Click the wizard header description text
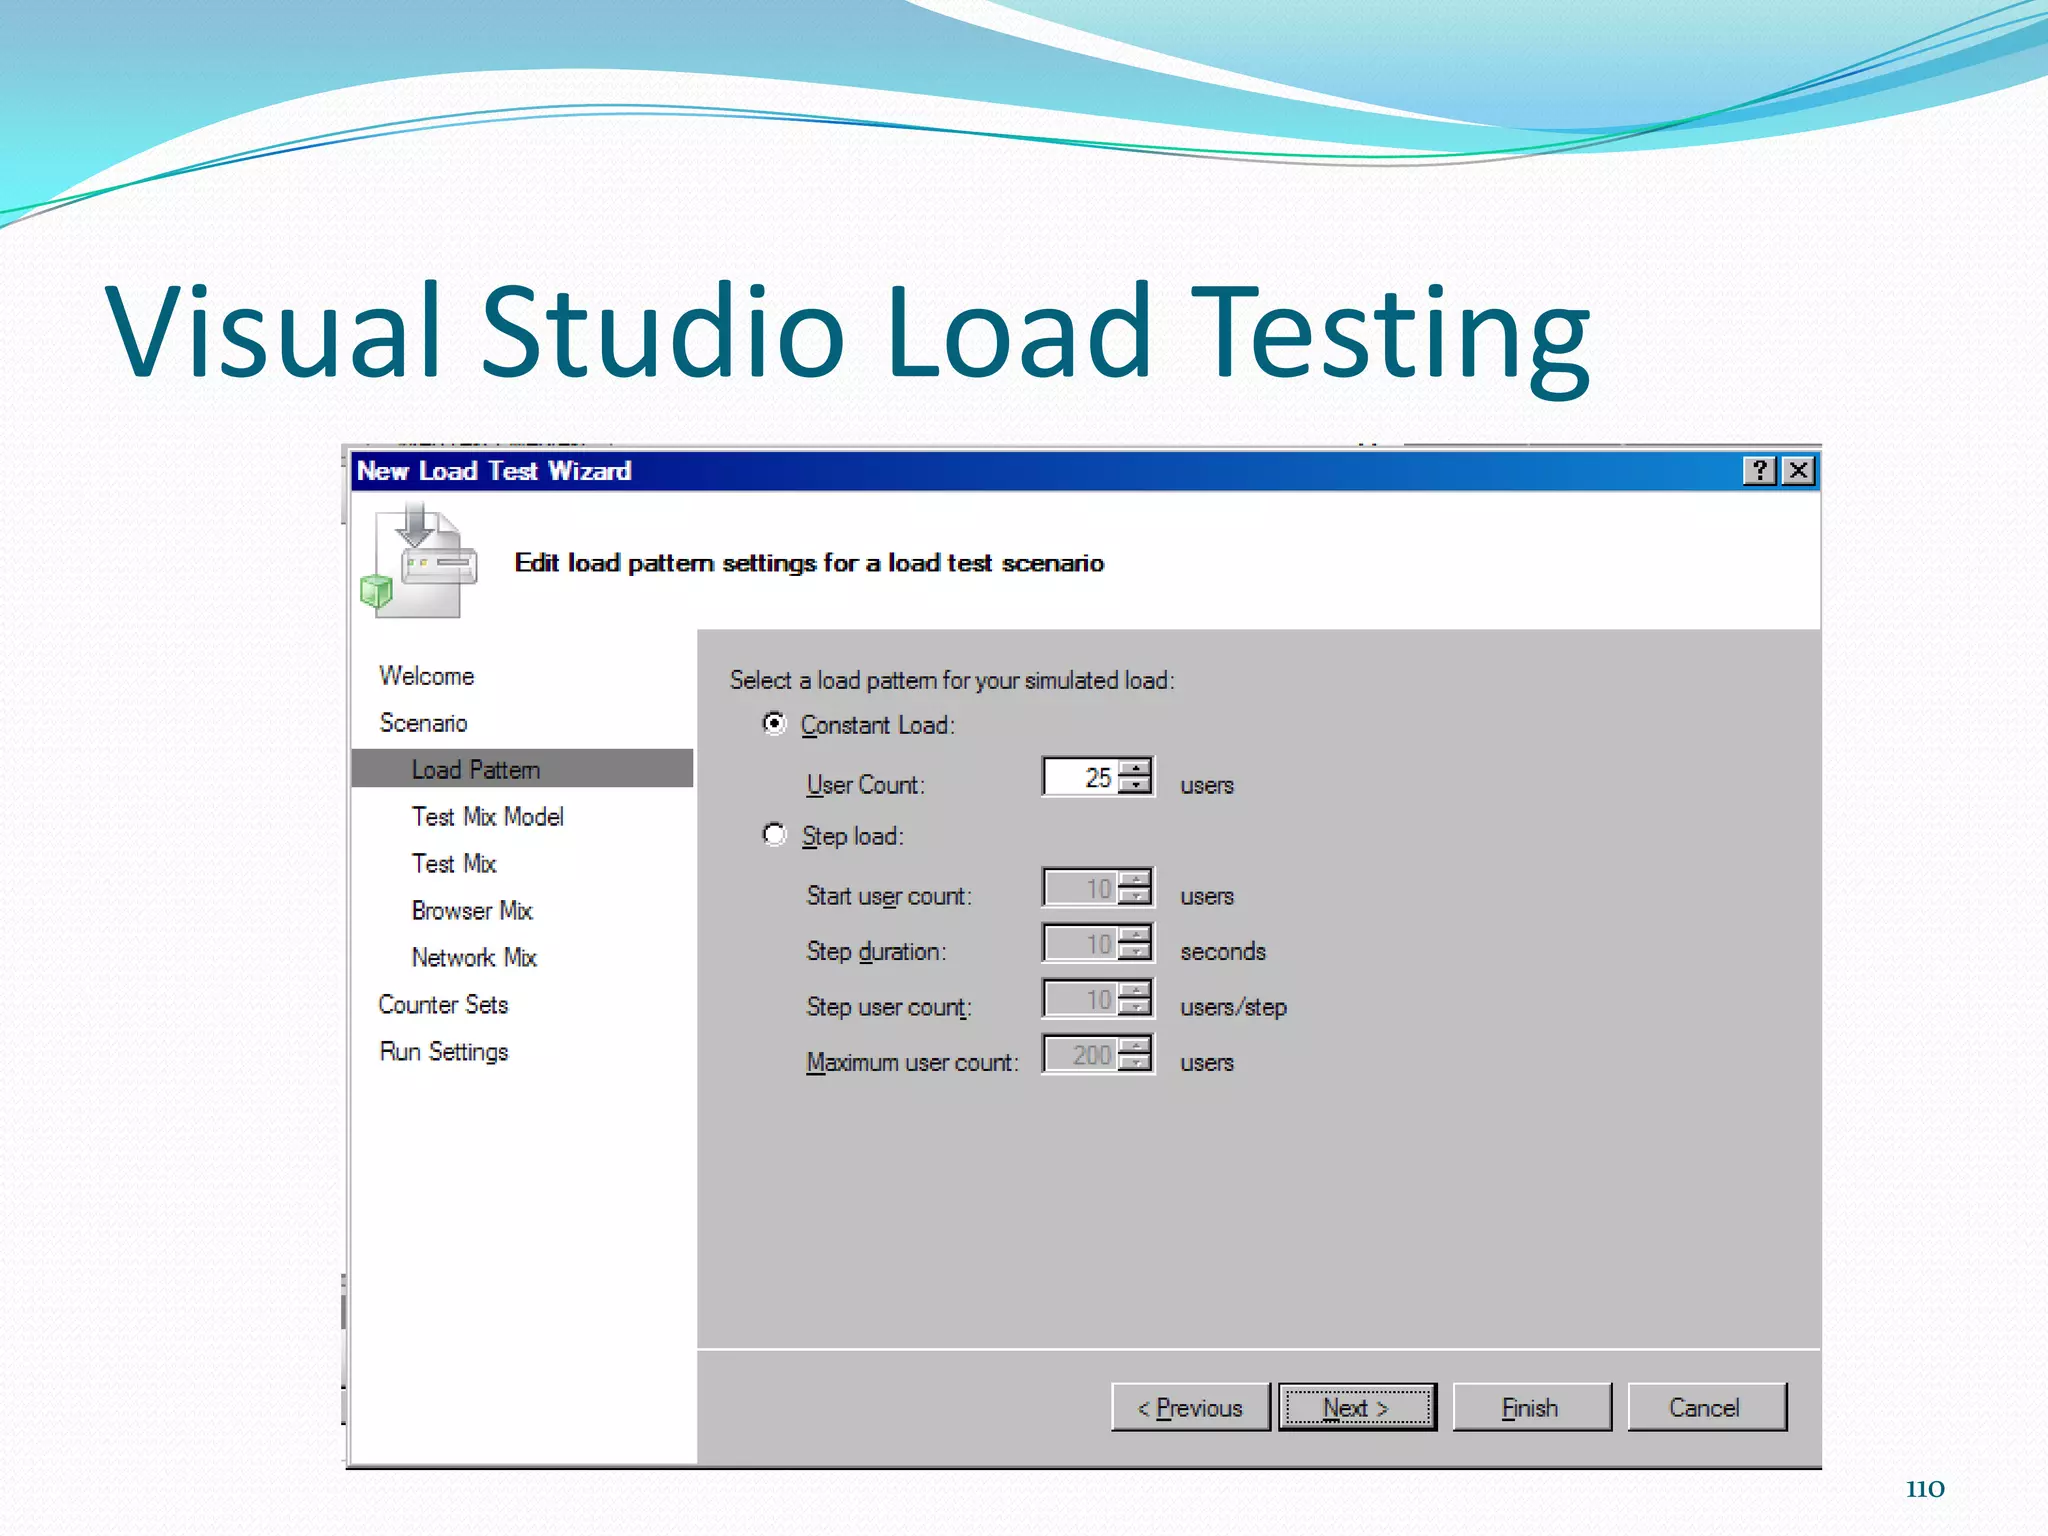 tap(809, 563)
